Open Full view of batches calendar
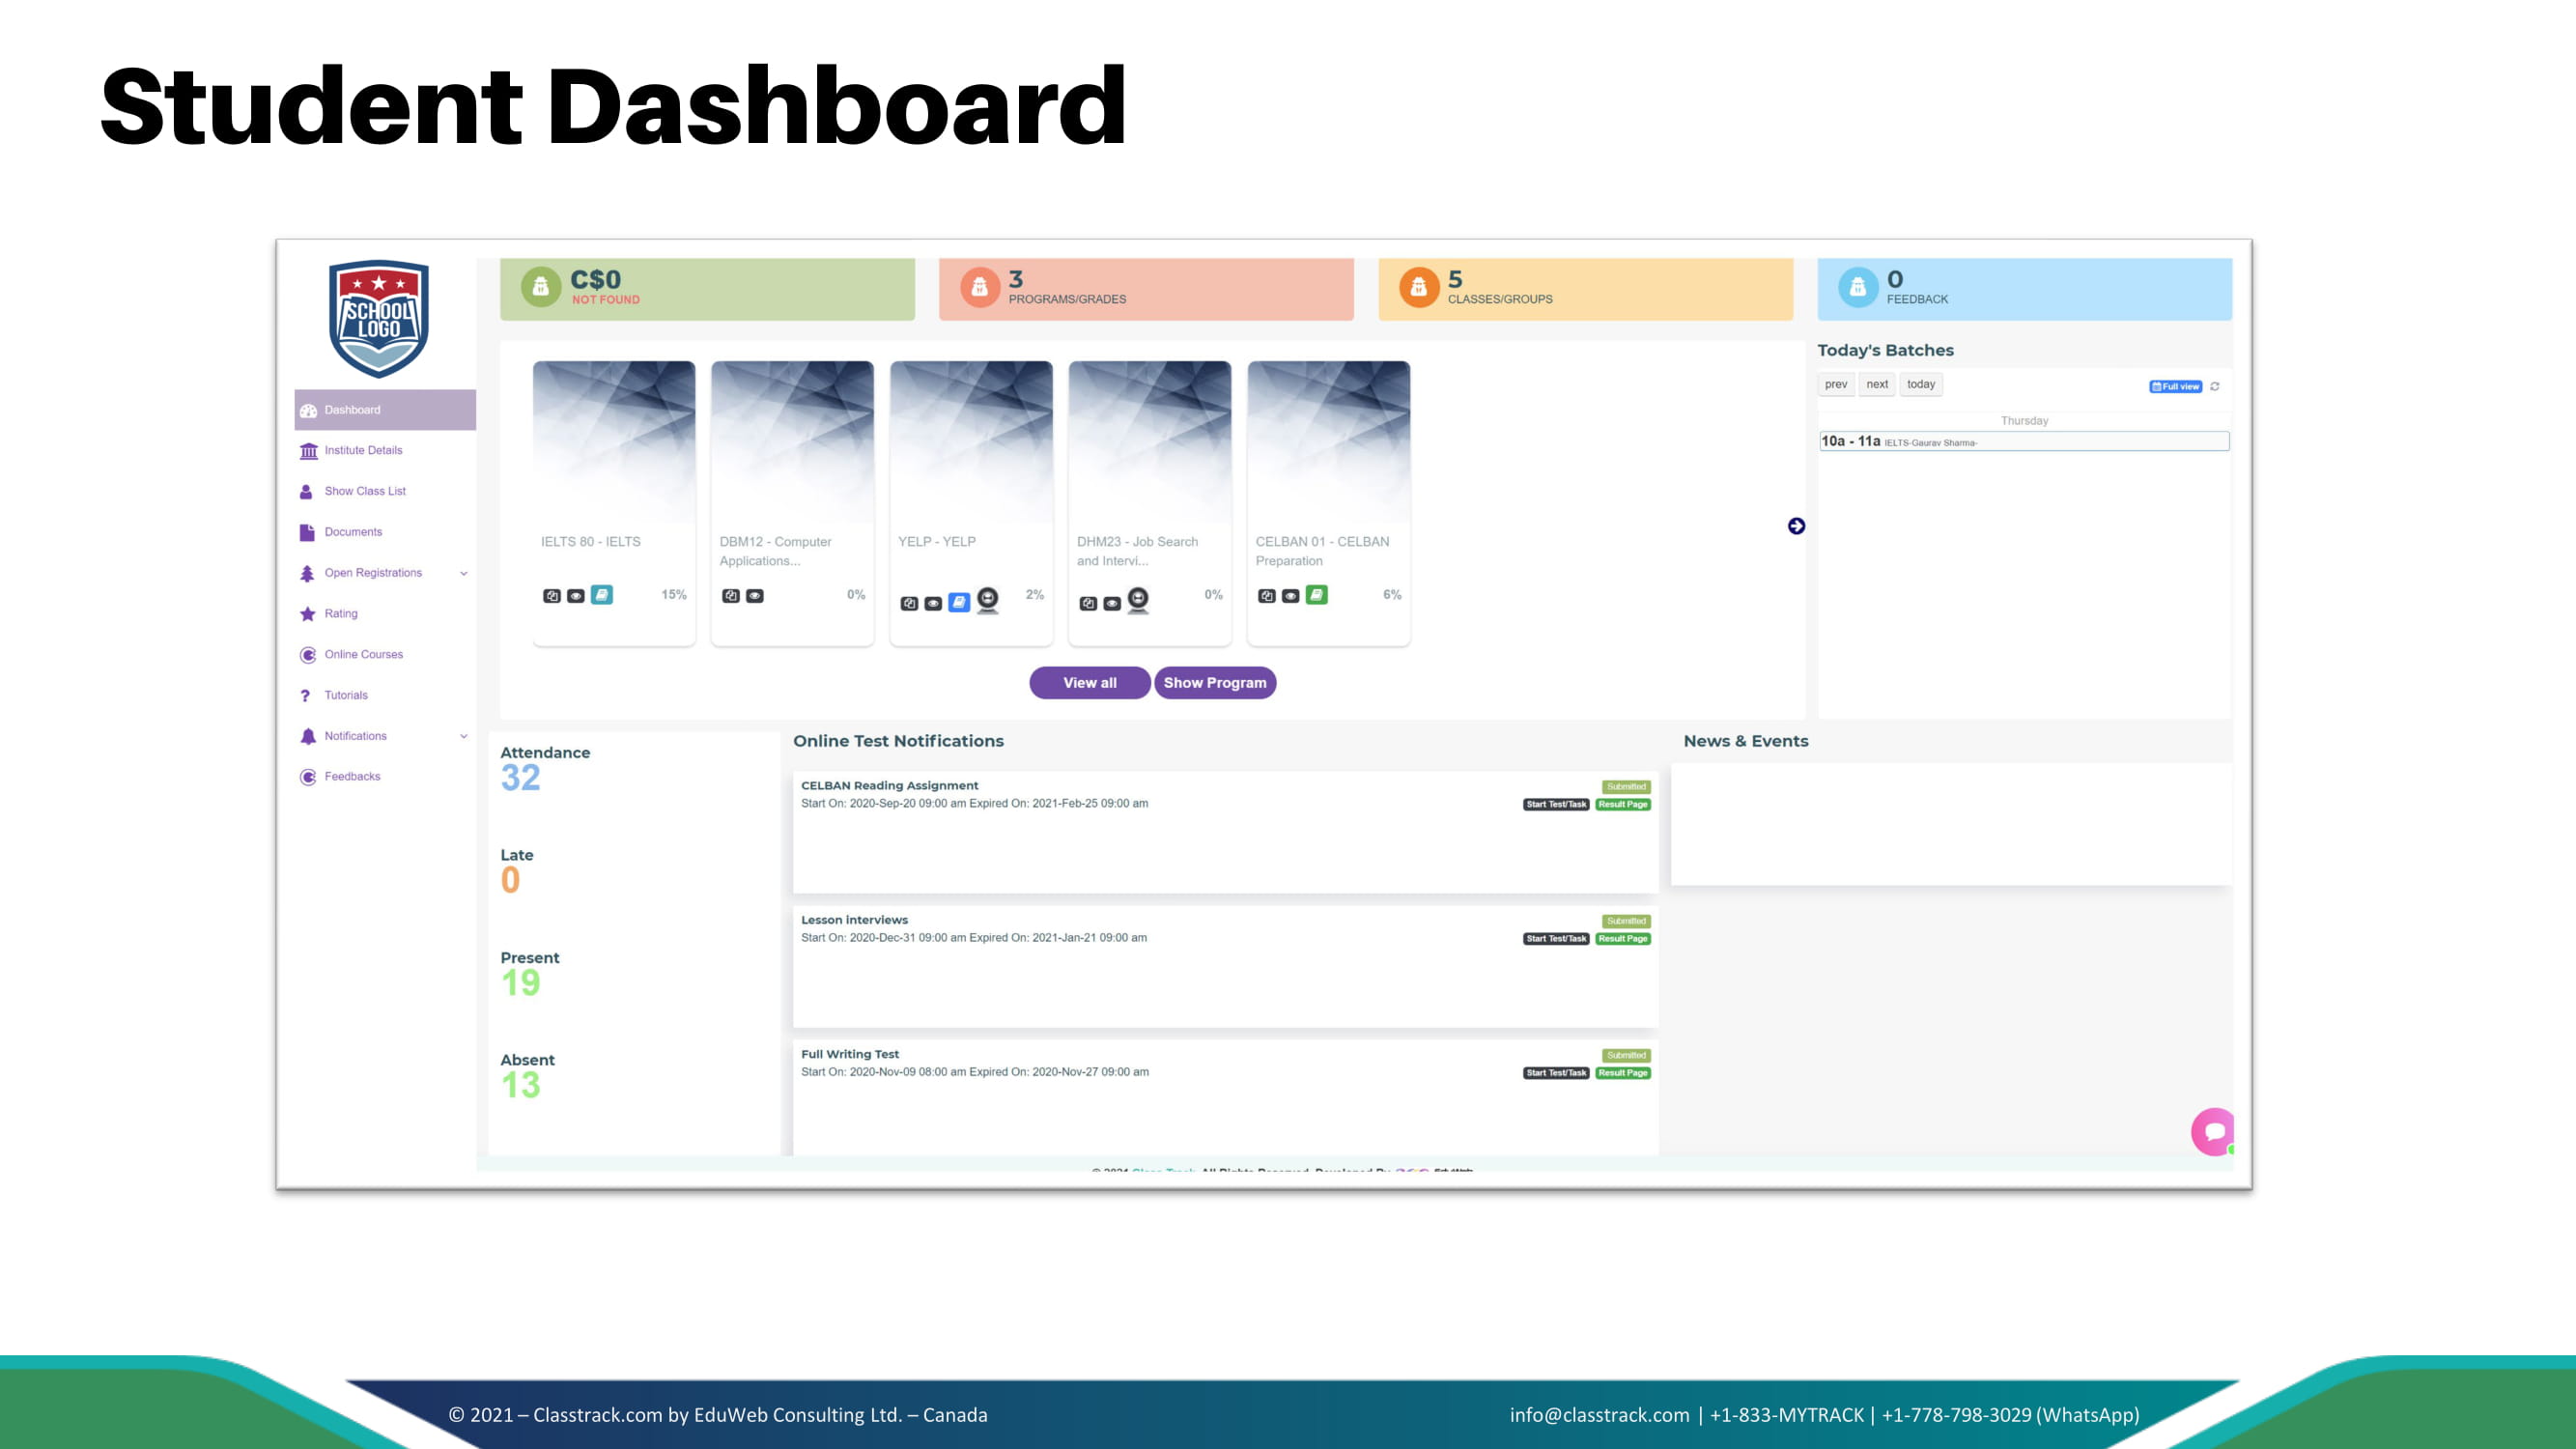 pos(2175,386)
